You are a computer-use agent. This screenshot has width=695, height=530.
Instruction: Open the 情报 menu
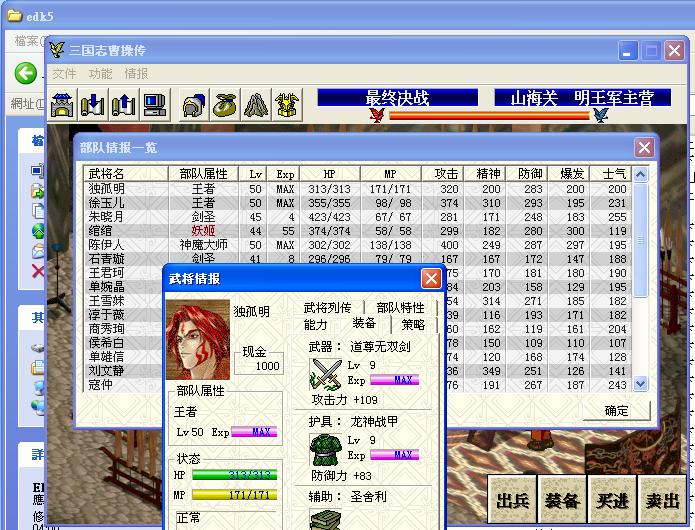pos(136,74)
